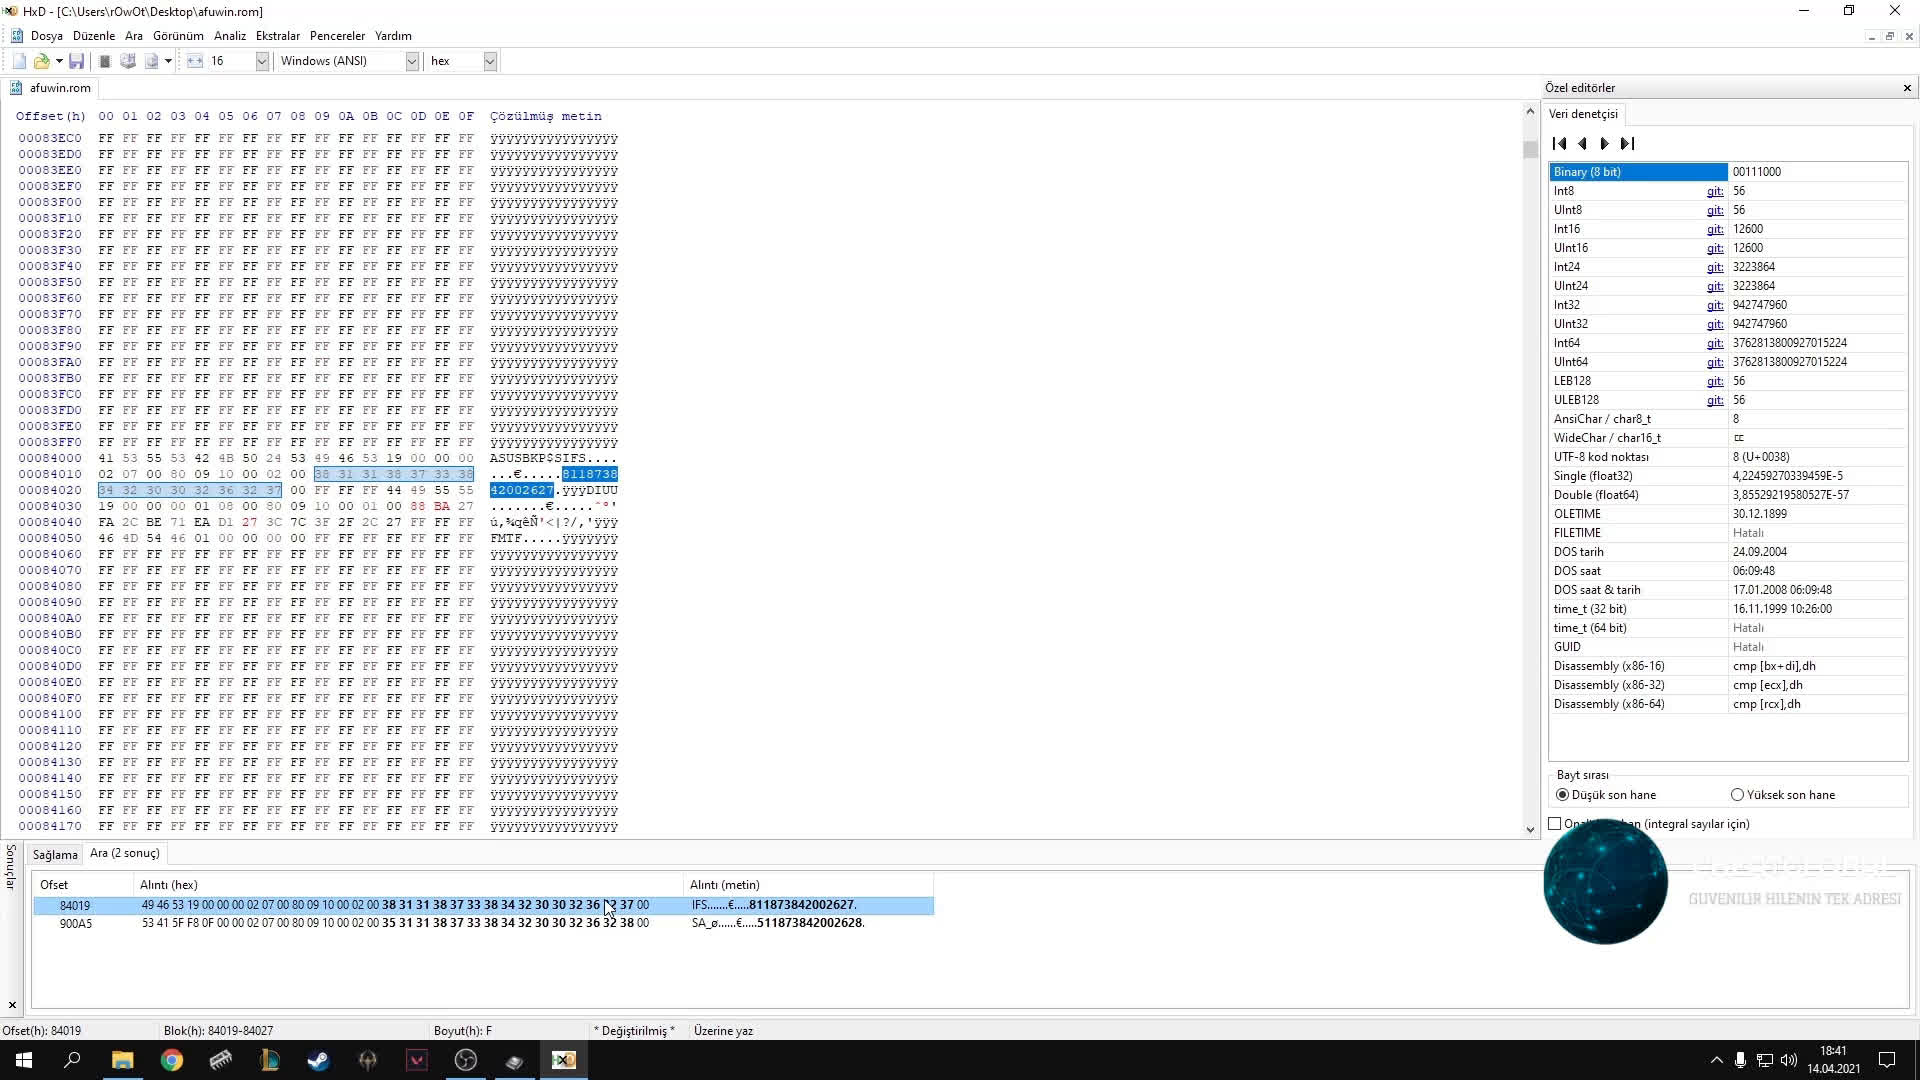Open the hex offset base dropdown
Image resolution: width=1920 pixels, height=1080 pixels.
pyautogui.click(x=489, y=61)
